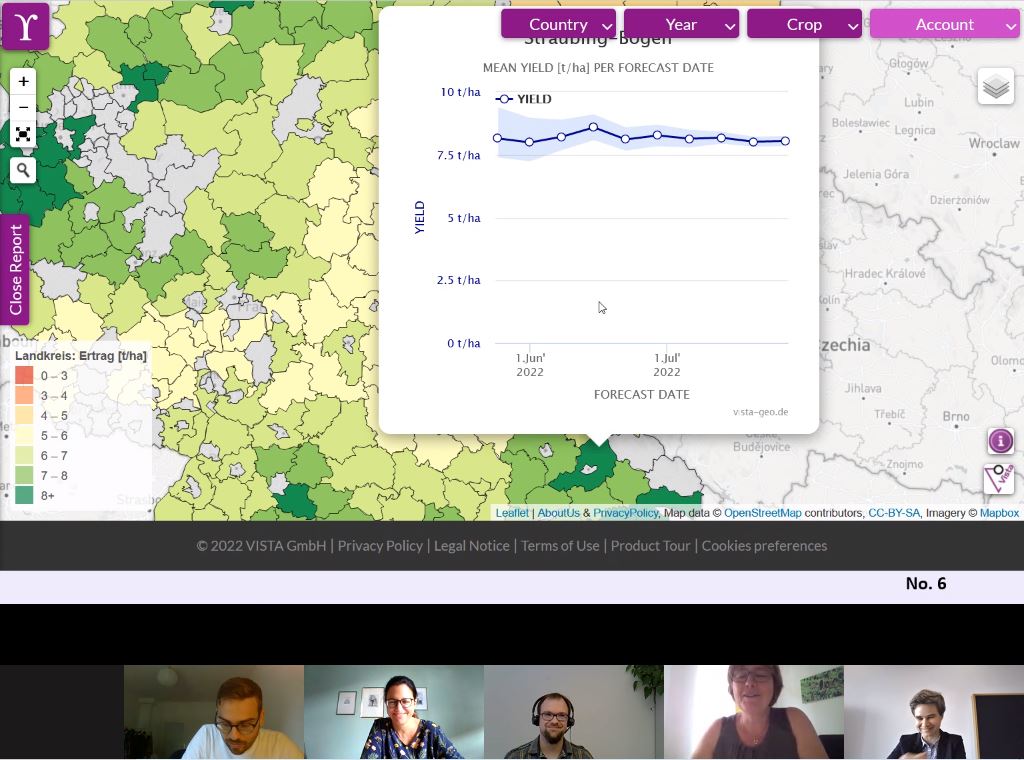Click the Jihlava map label

pos(863,388)
